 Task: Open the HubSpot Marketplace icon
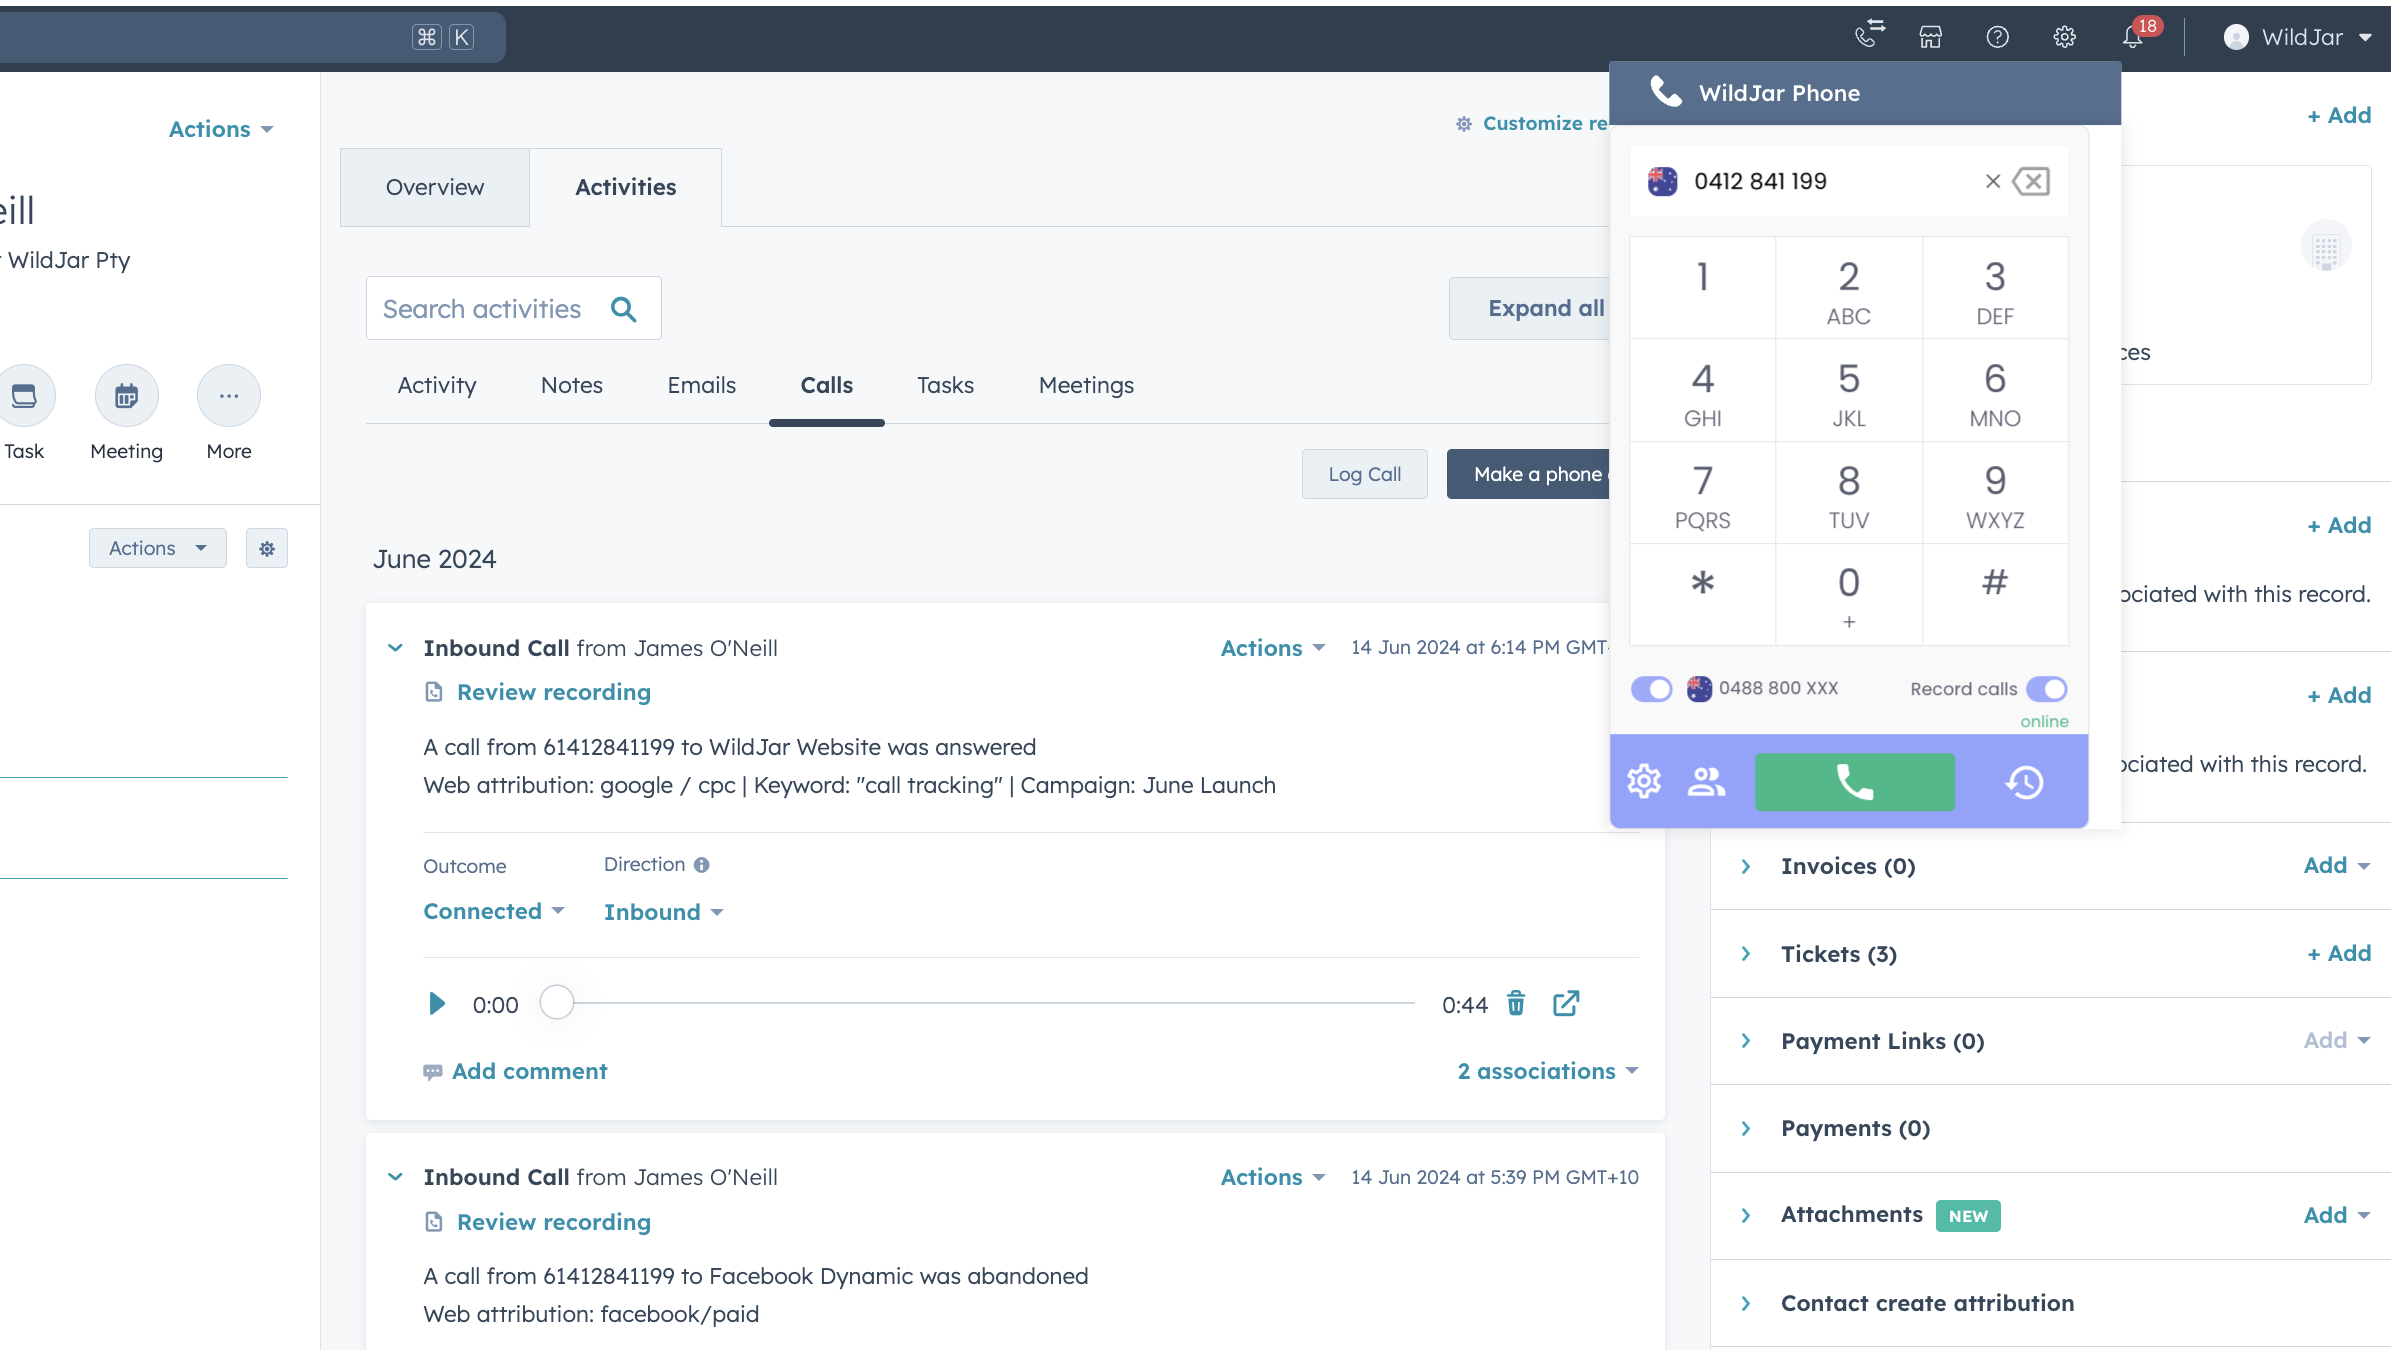pyautogui.click(x=1930, y=37)
